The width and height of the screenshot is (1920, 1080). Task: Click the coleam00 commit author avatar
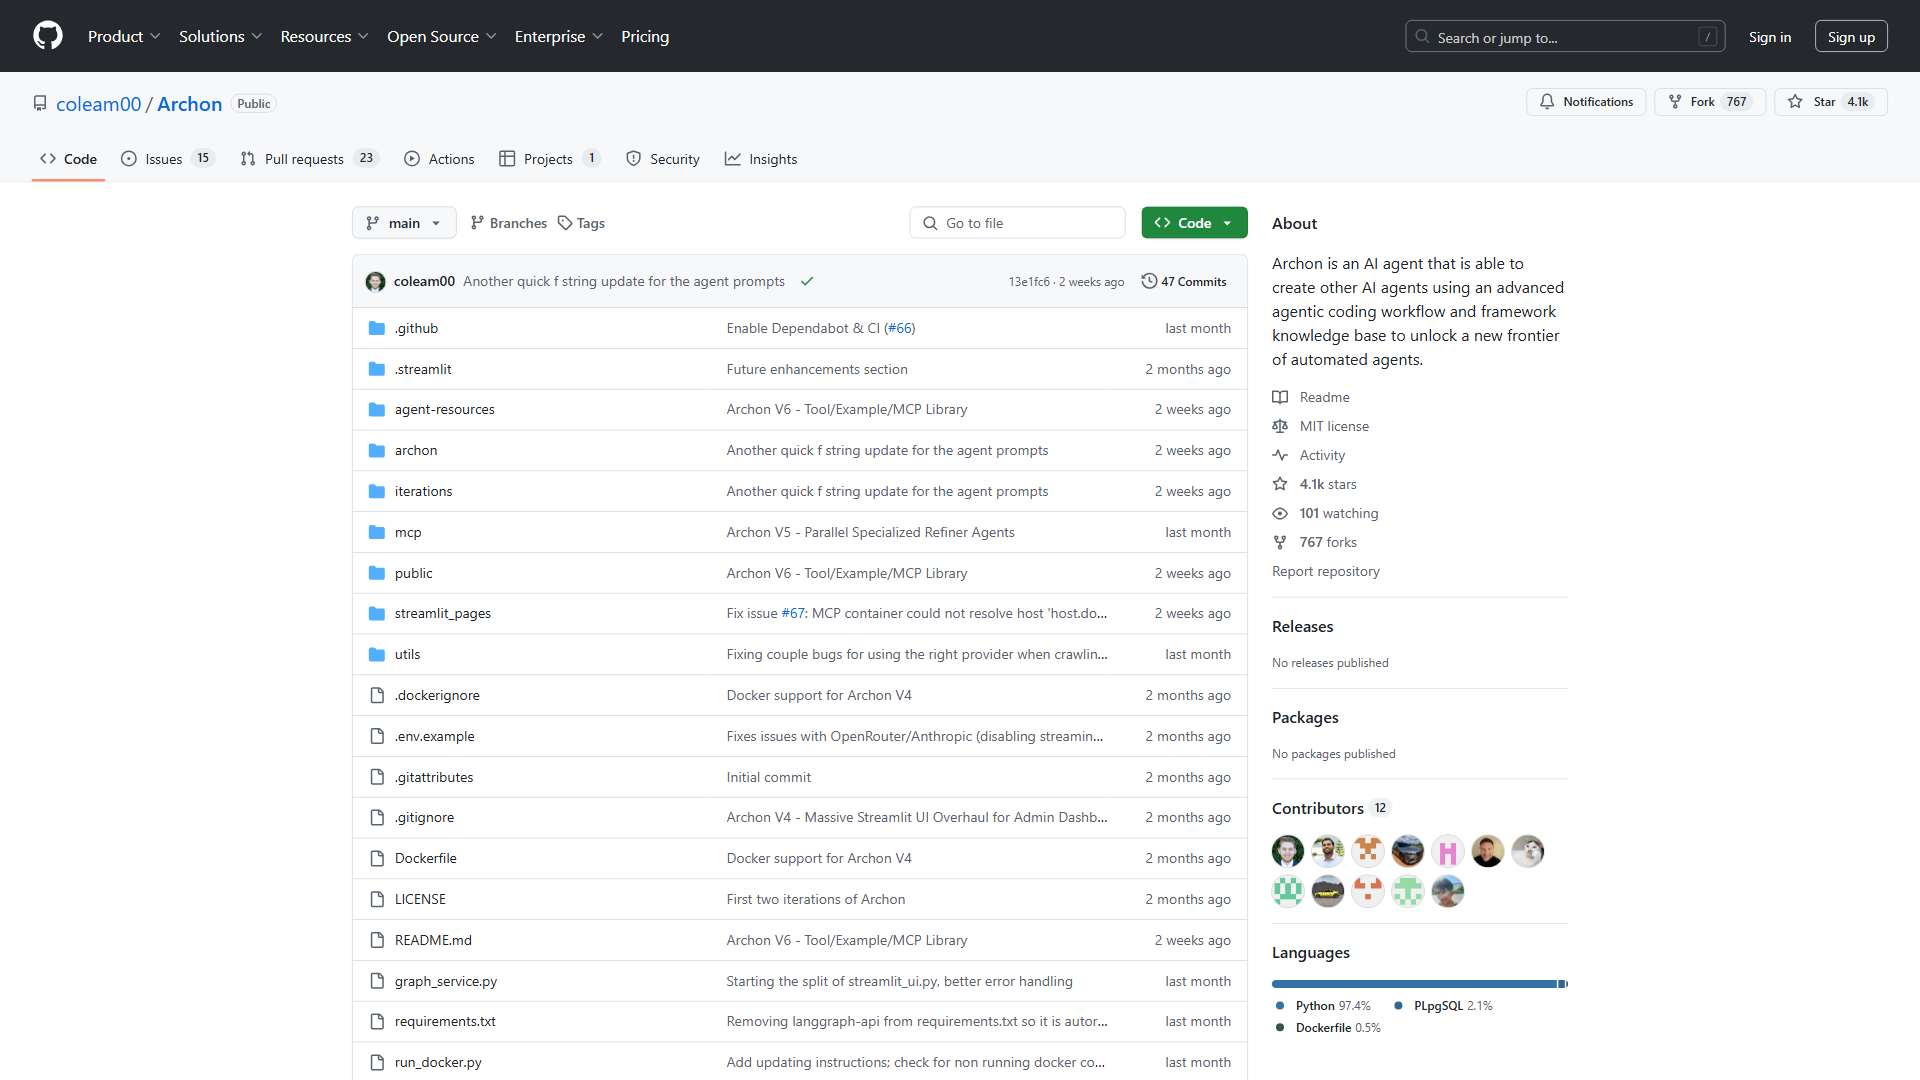tap(376, 282)
